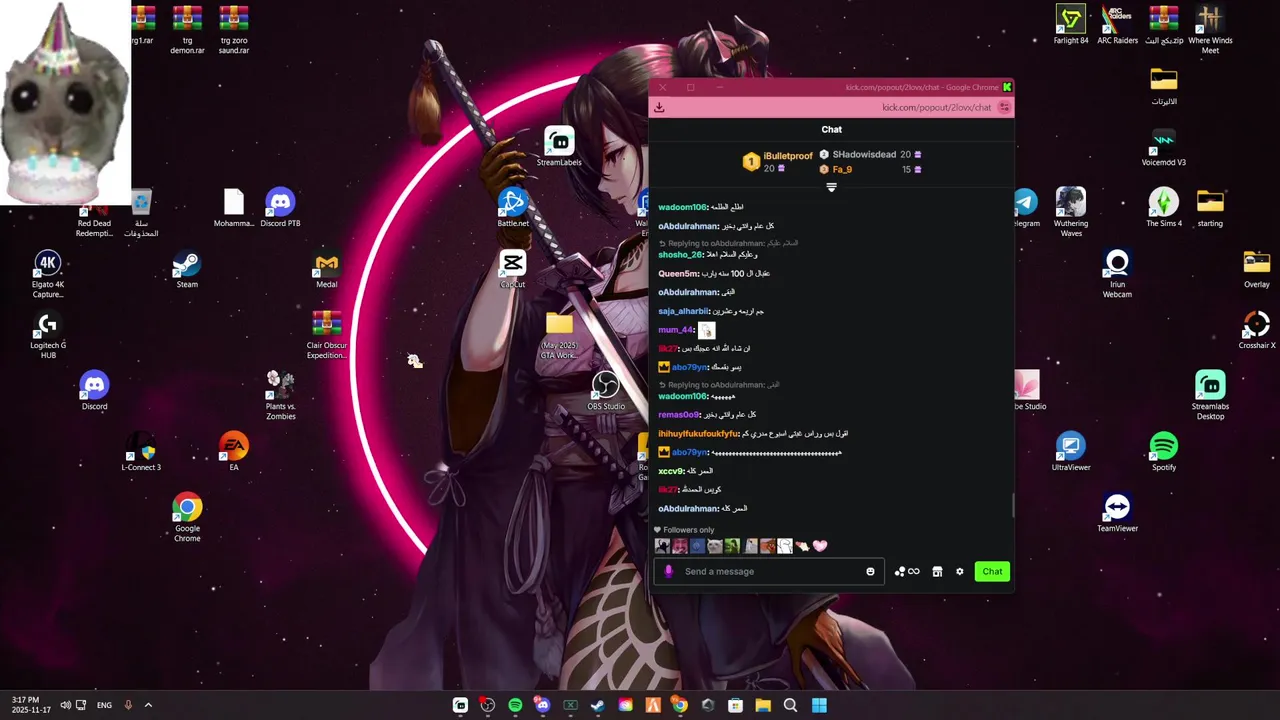The width and height of the screenshot is (1280, 720).
Task: Open the Overlay folder icon
Action: click(1257, 270)
